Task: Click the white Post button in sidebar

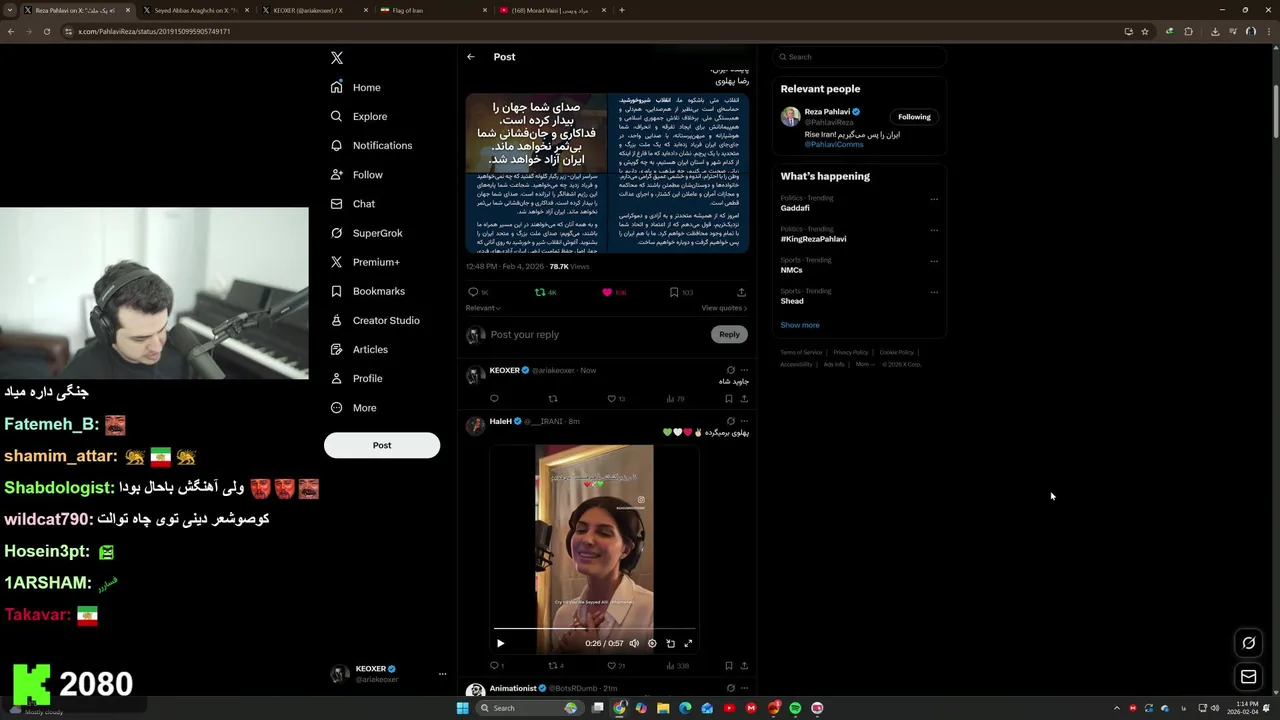Action: [382, 445]
